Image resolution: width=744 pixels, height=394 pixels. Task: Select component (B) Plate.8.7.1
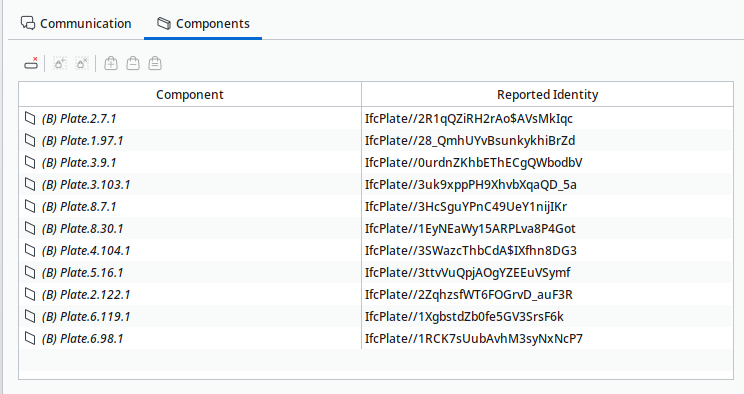[x=79, y=206]
